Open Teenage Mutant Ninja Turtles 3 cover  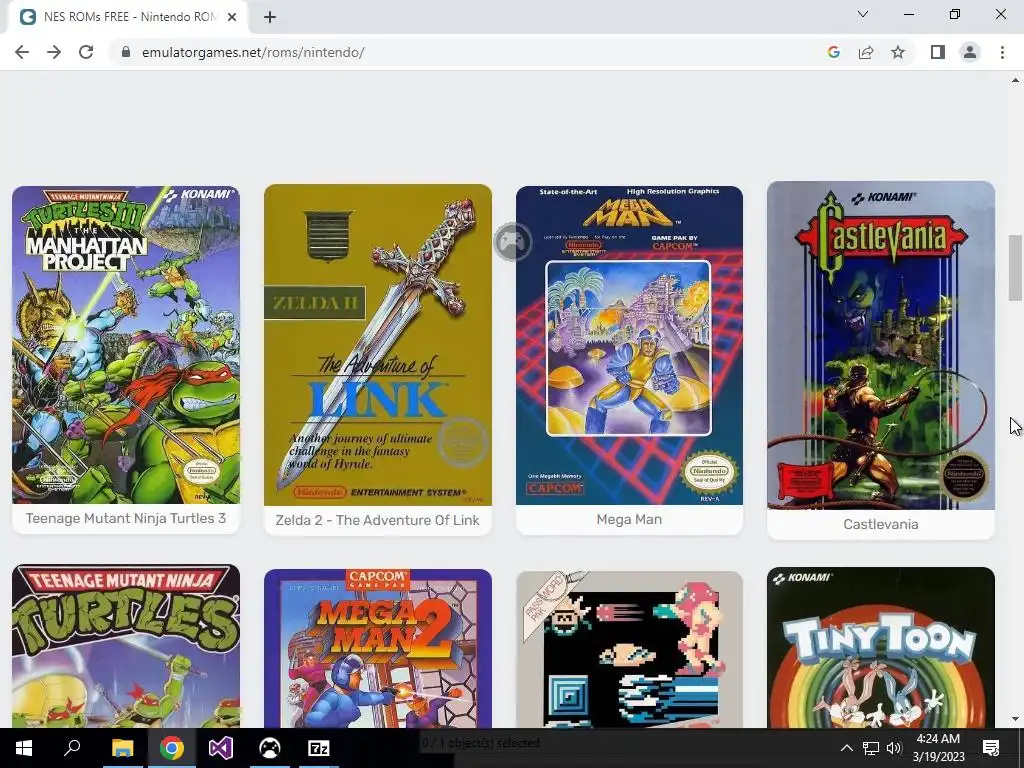point(126,345)
